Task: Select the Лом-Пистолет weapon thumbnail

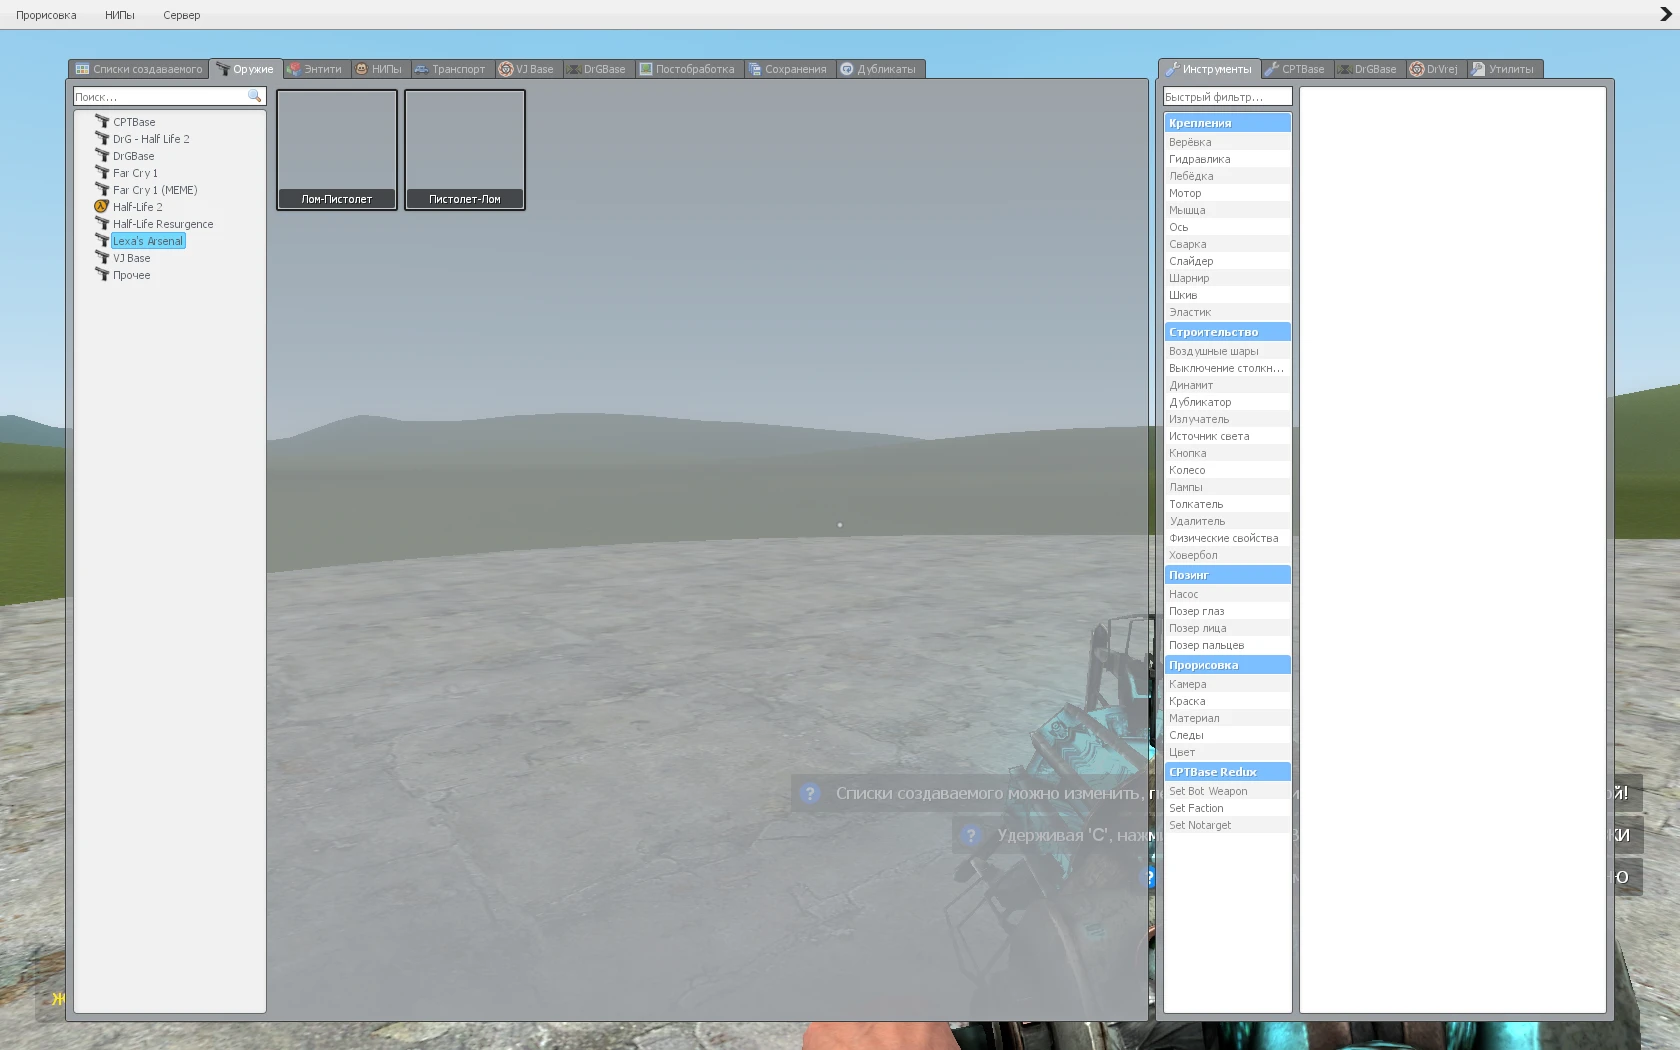Action: (x=337, y=149)
